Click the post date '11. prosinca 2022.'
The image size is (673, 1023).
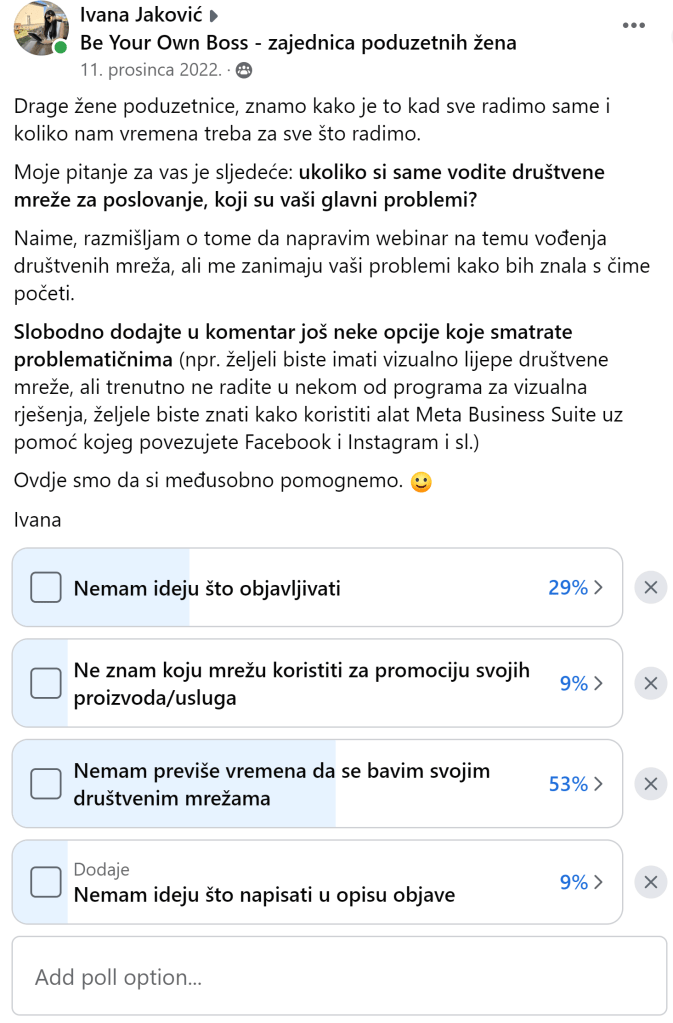point(150,70)
